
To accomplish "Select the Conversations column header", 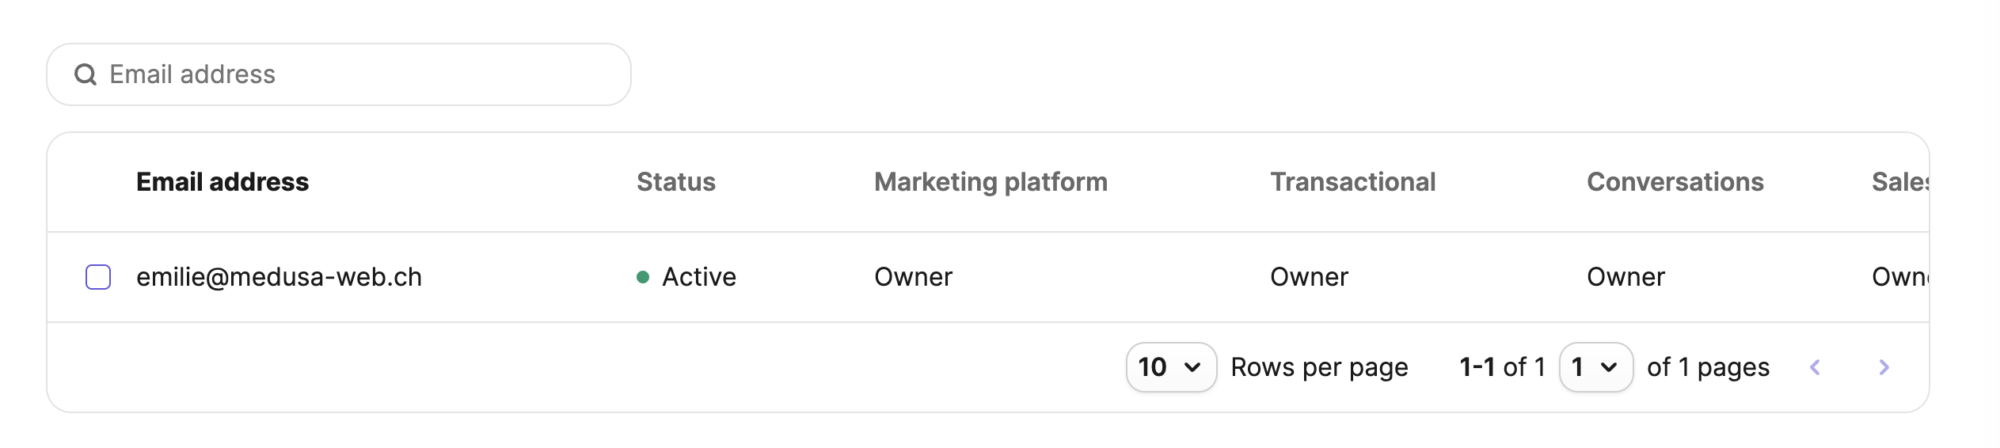I will click(1674, 182).
